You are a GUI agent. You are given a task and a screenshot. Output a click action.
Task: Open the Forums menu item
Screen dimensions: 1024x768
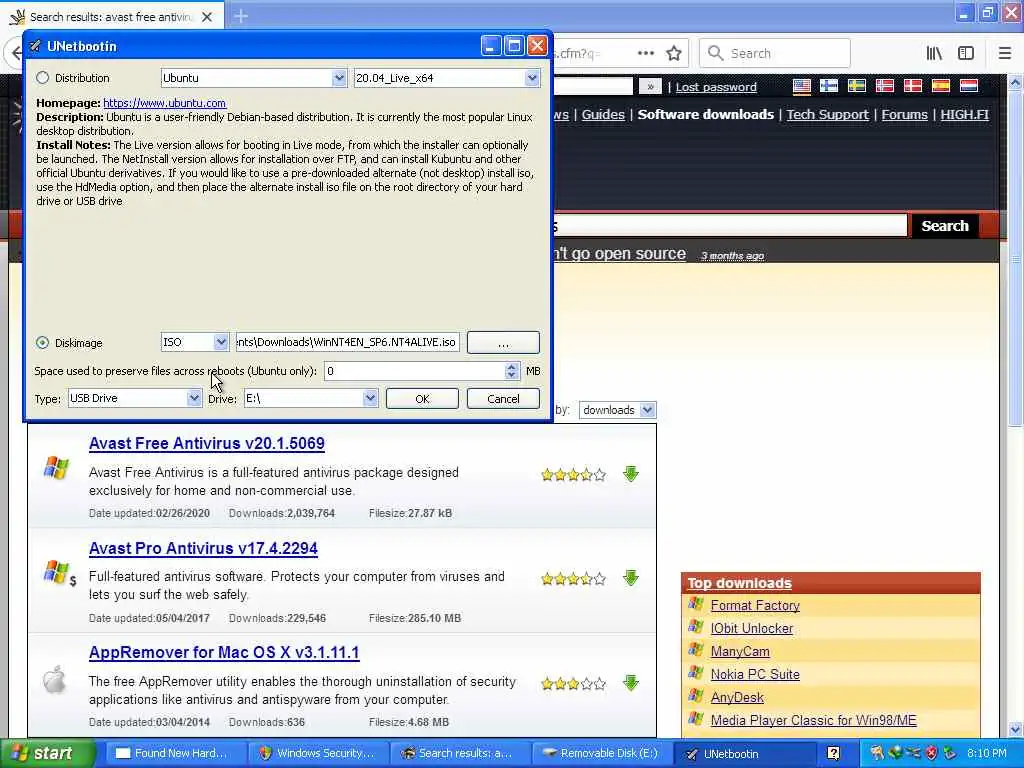click(904, 115)
